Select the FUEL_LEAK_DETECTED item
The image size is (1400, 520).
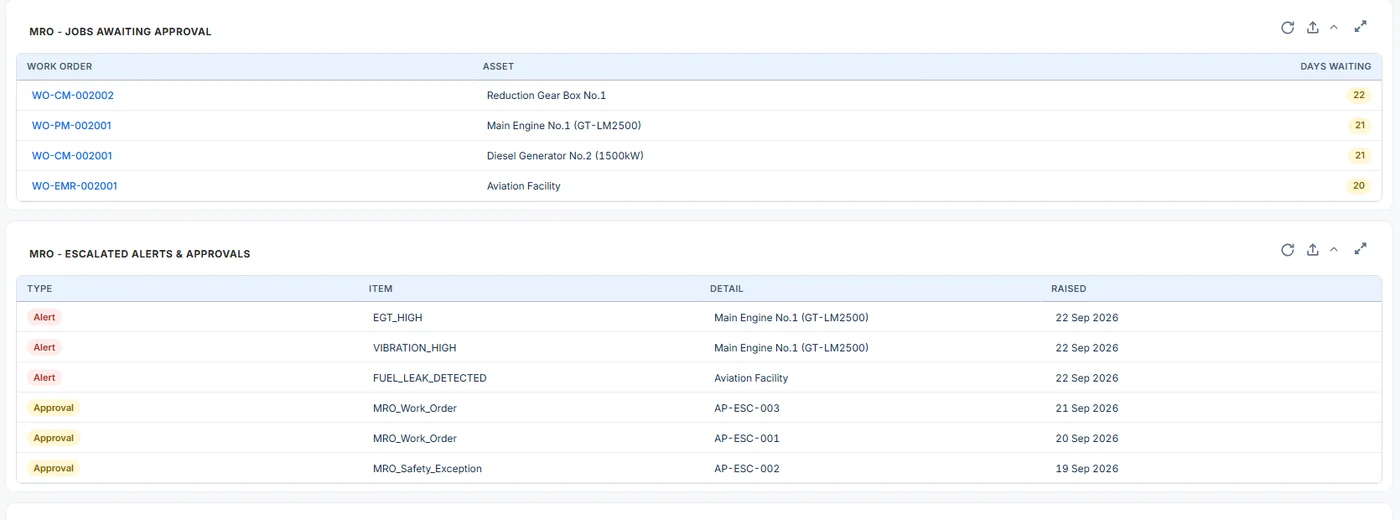429,378
